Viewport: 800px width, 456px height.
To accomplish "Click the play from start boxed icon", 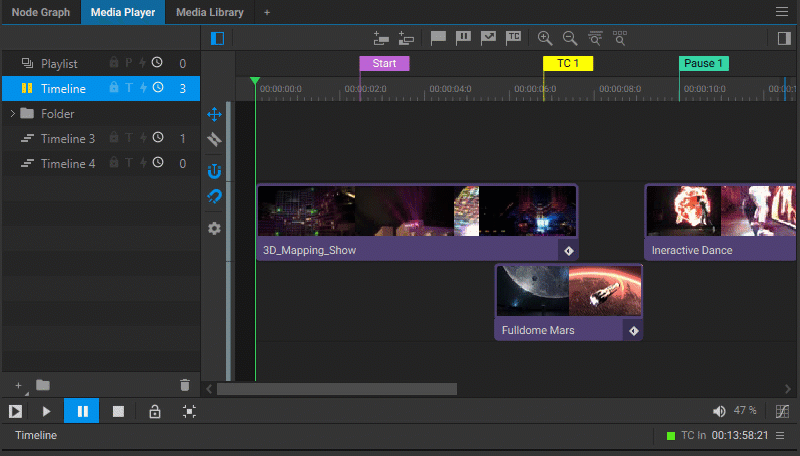I will point(15,411).
